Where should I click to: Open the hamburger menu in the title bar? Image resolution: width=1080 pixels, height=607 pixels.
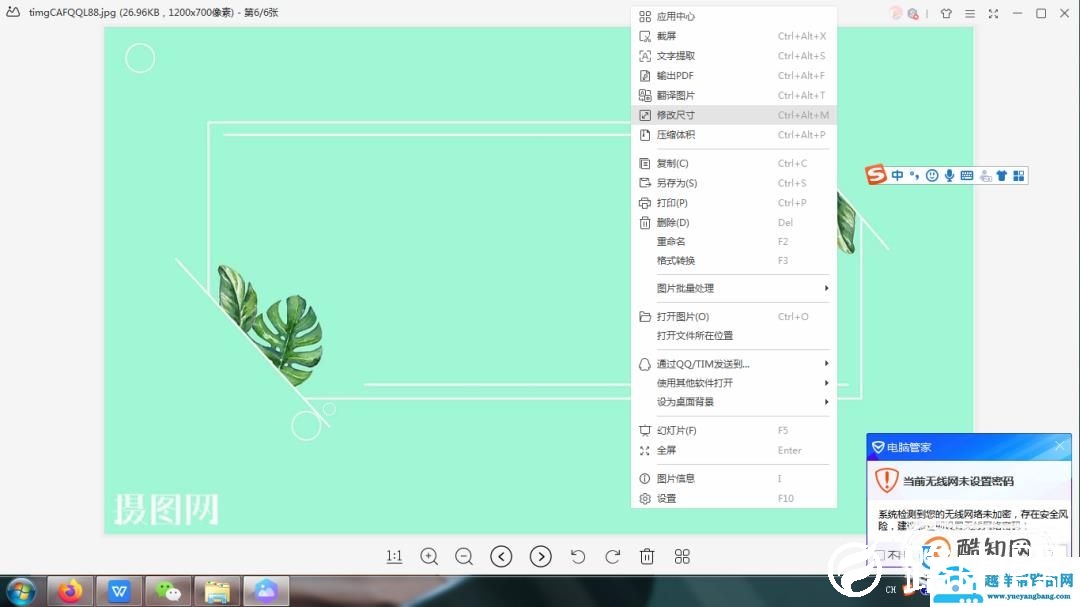click(x=969, y=13)
